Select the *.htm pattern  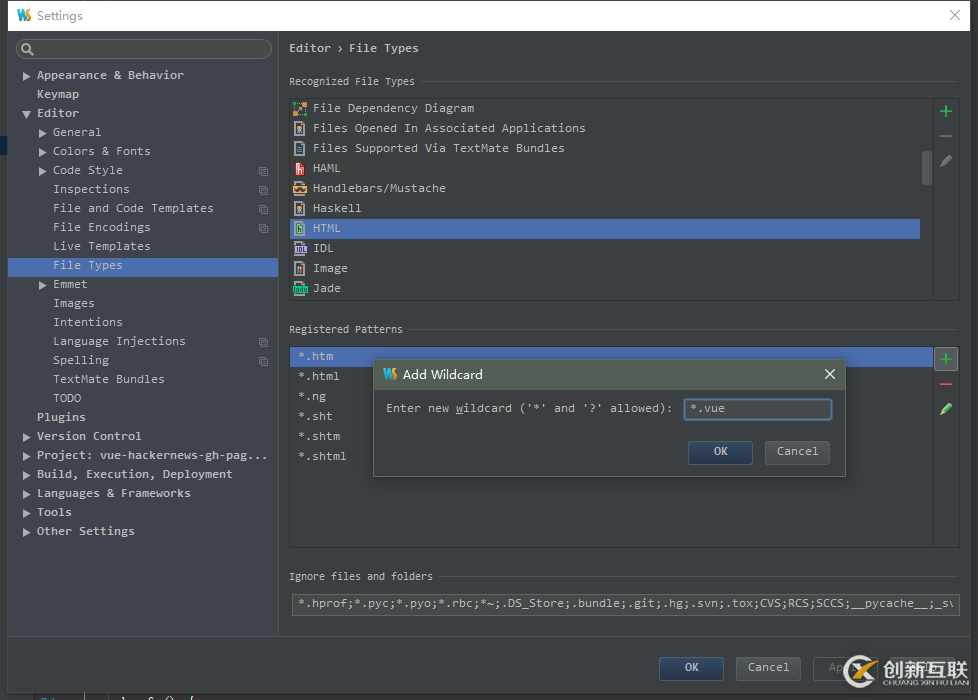(611, 357)
